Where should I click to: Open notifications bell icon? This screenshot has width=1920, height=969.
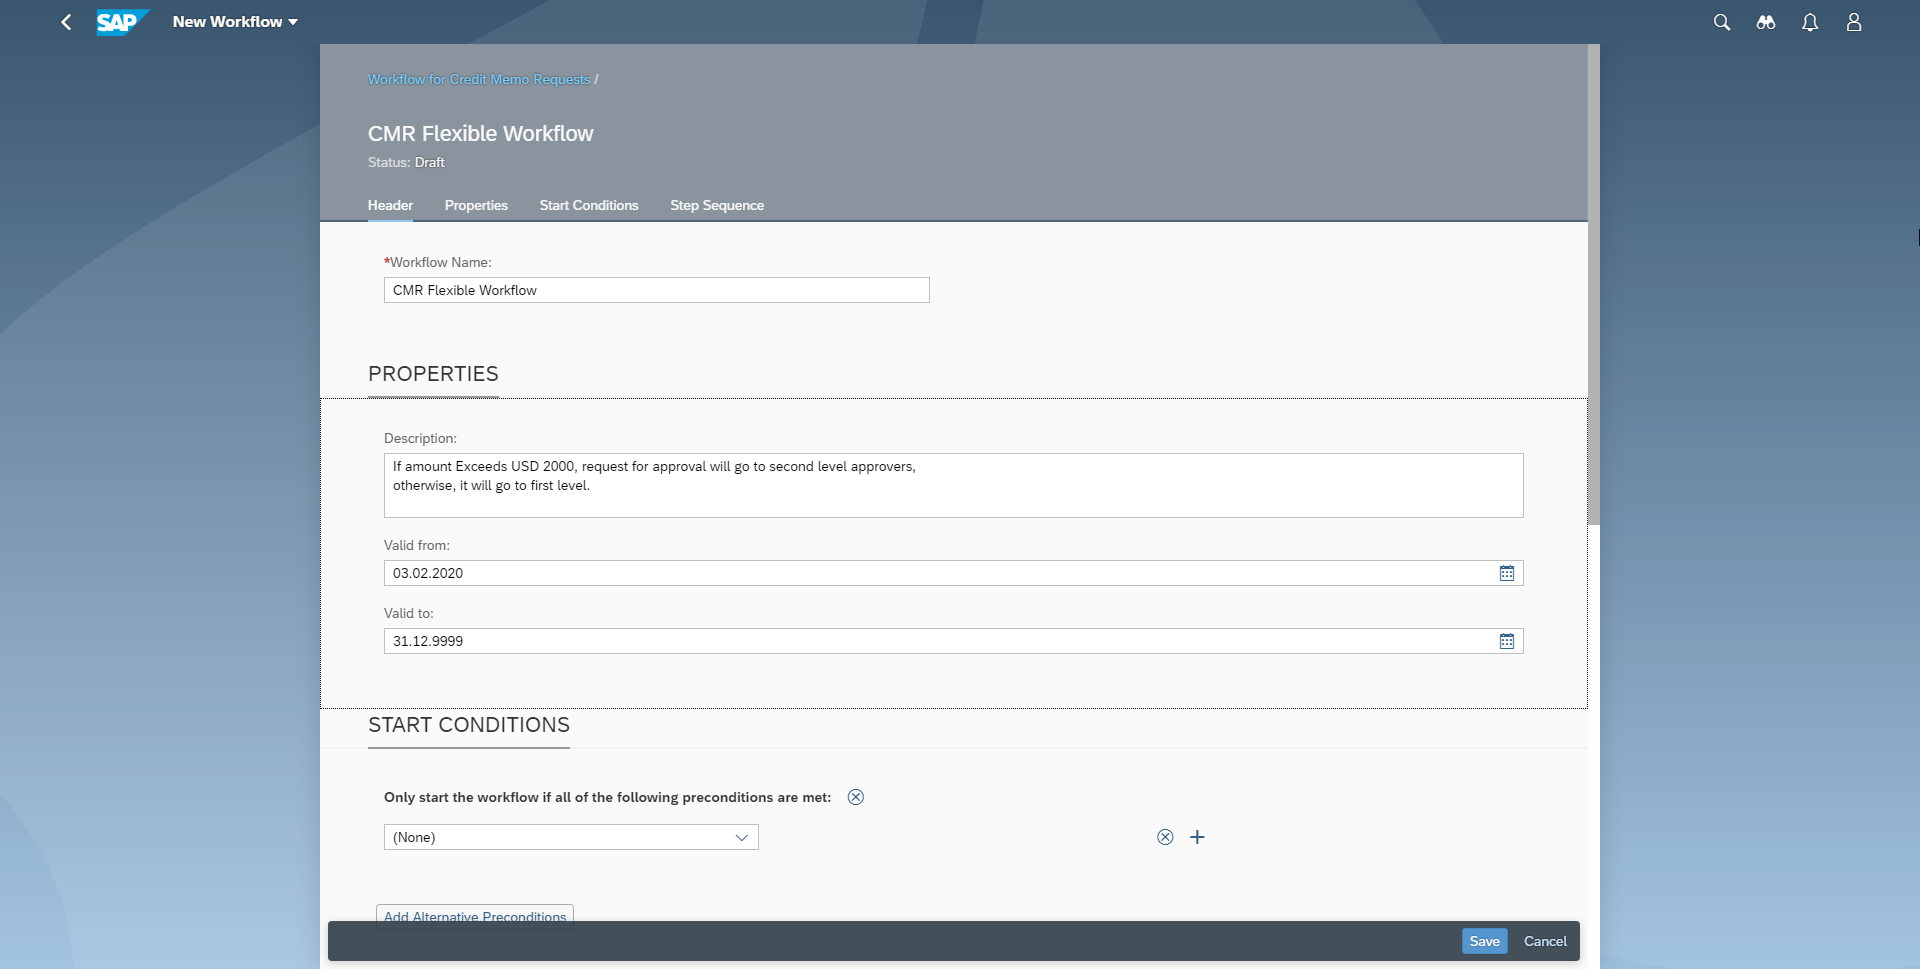tap(1810, 22)
